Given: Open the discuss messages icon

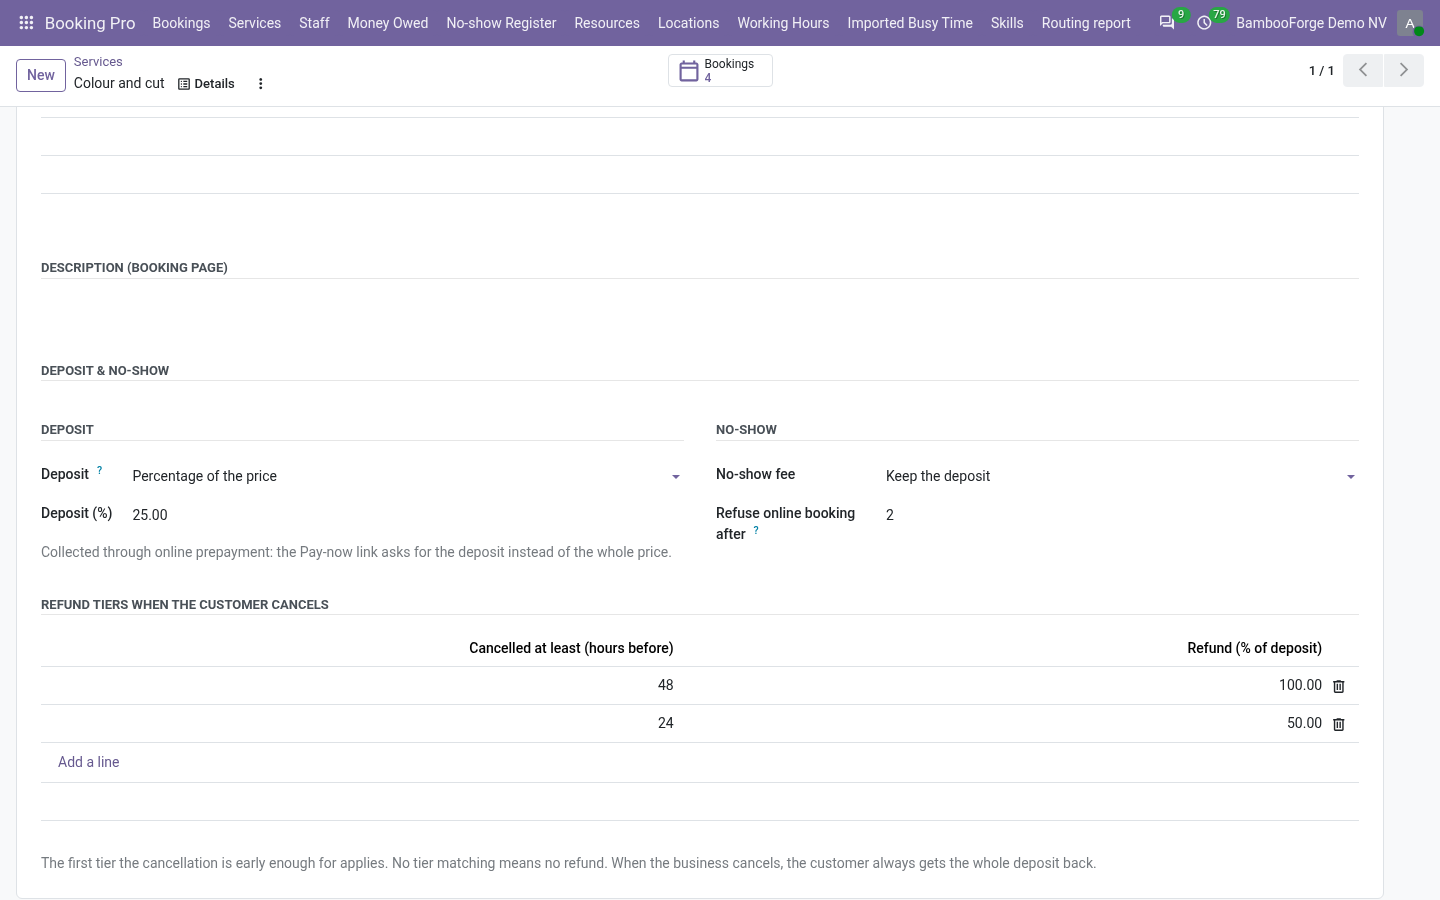Looking at the screenshot, I should tap(1167, 23).
